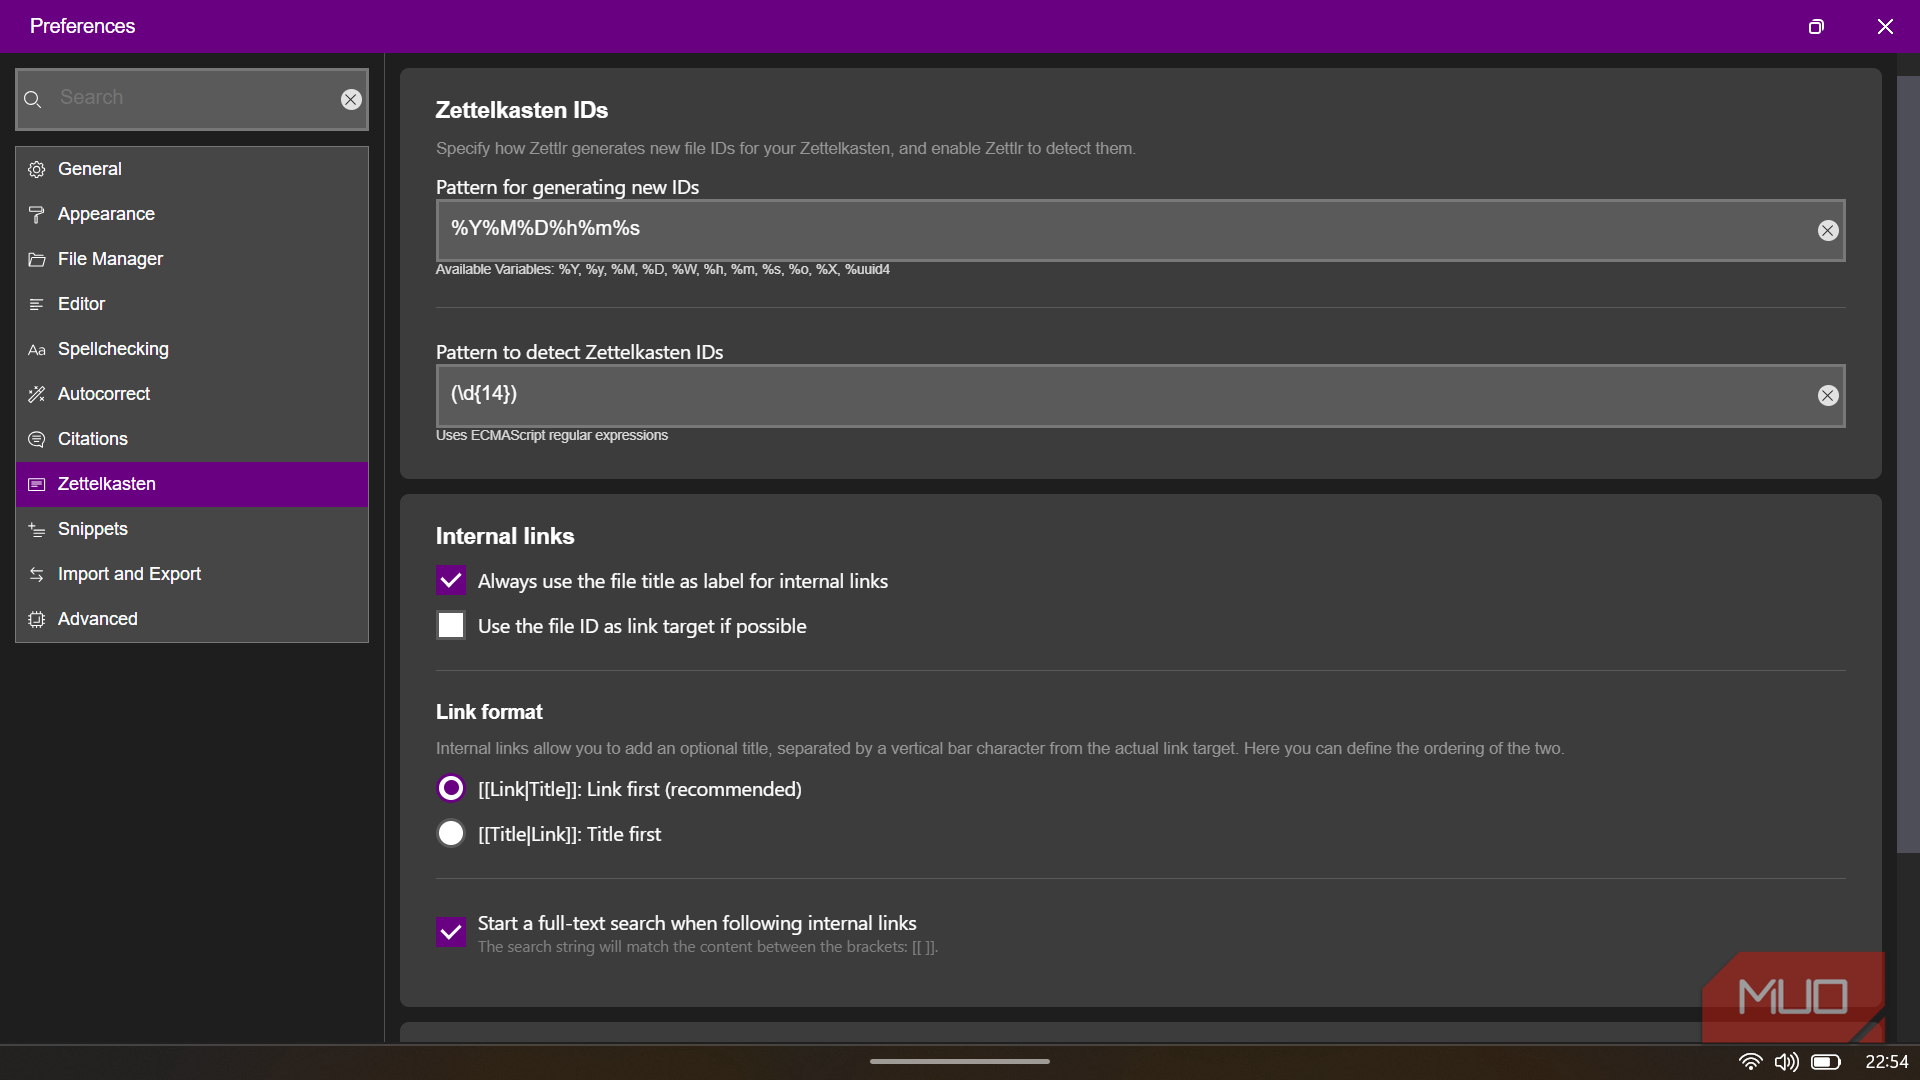
Task: Click the Appearance paint roller icon
Action: 37,215
